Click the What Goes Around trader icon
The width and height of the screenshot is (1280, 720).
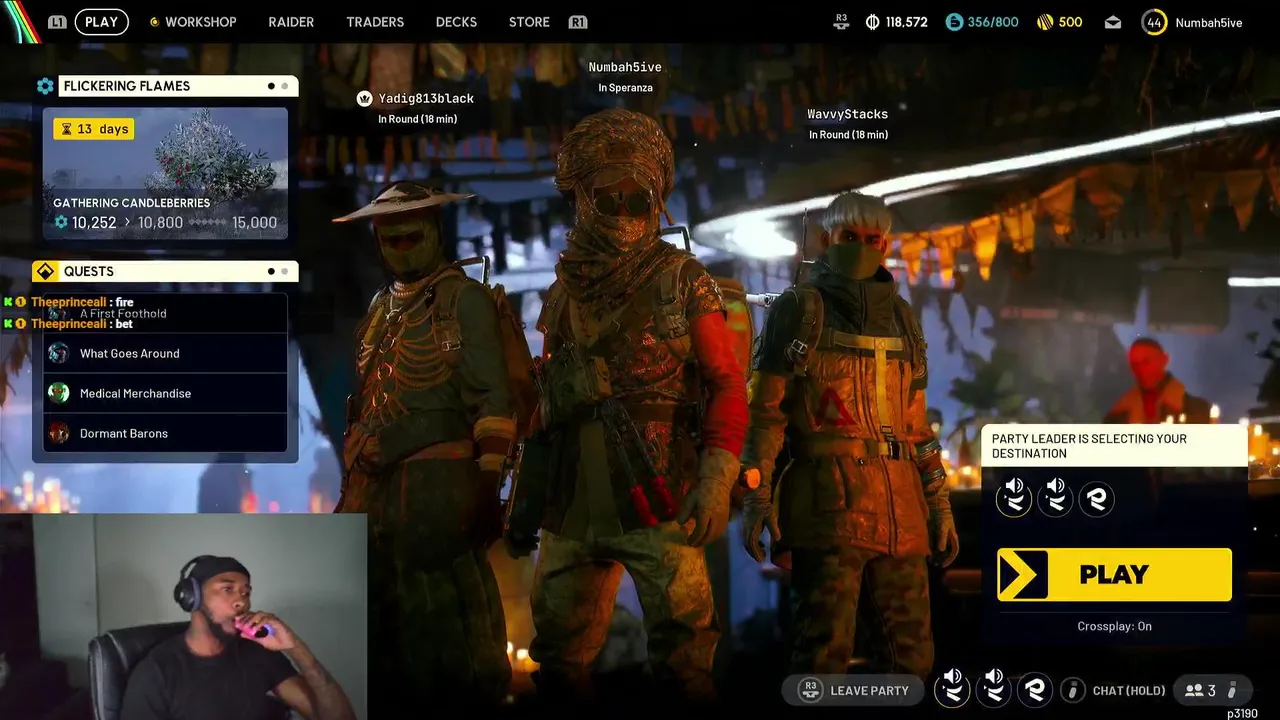click(59, 353)
